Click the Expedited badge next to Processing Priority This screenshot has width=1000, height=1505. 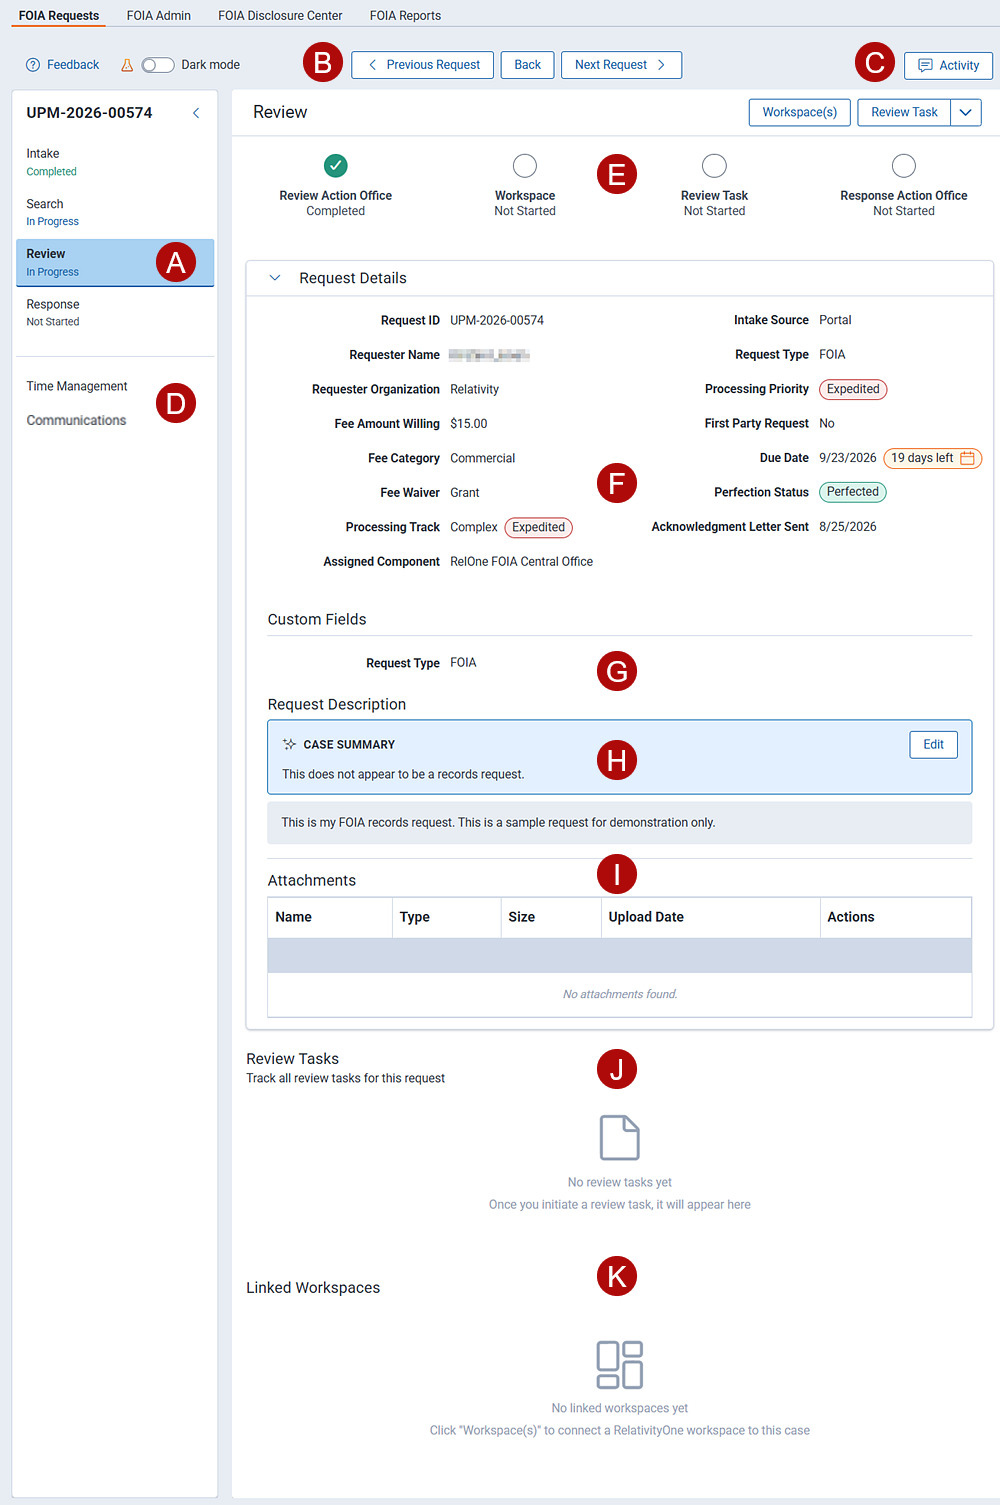point(853,389)
